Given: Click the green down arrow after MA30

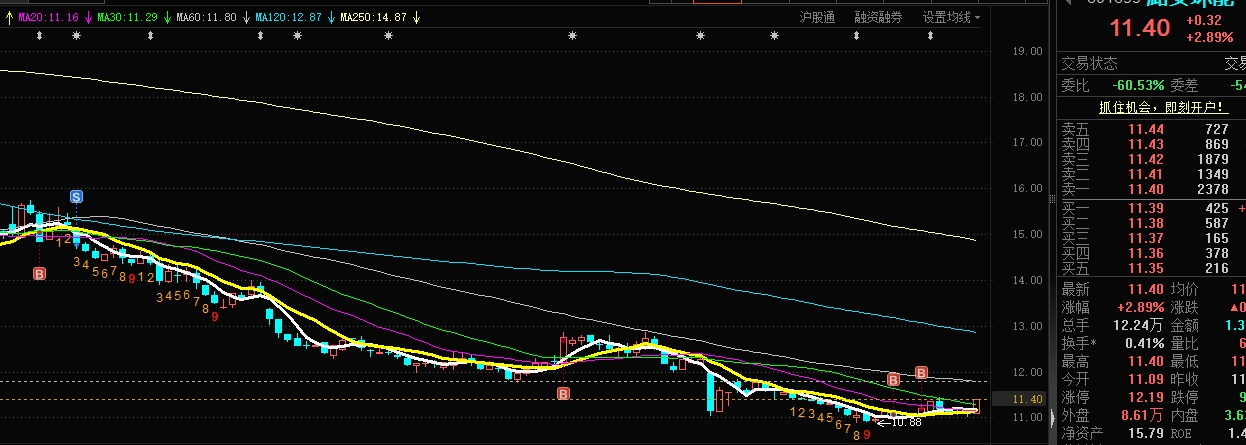Looking at the screenshot, I should tap(166, 17).
